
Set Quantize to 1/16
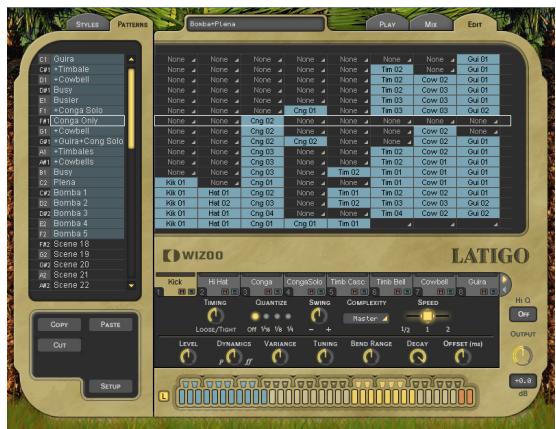click(x=266, y=316)
